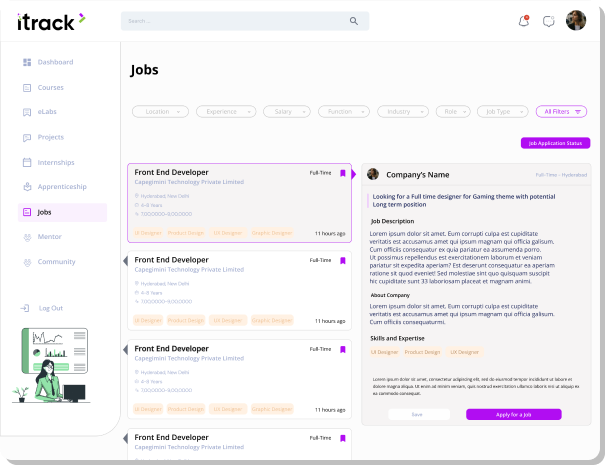Click the Projects sidebar icon
Image resolution: width=605 pixels, height=465 pixels.
coord(27,137)
